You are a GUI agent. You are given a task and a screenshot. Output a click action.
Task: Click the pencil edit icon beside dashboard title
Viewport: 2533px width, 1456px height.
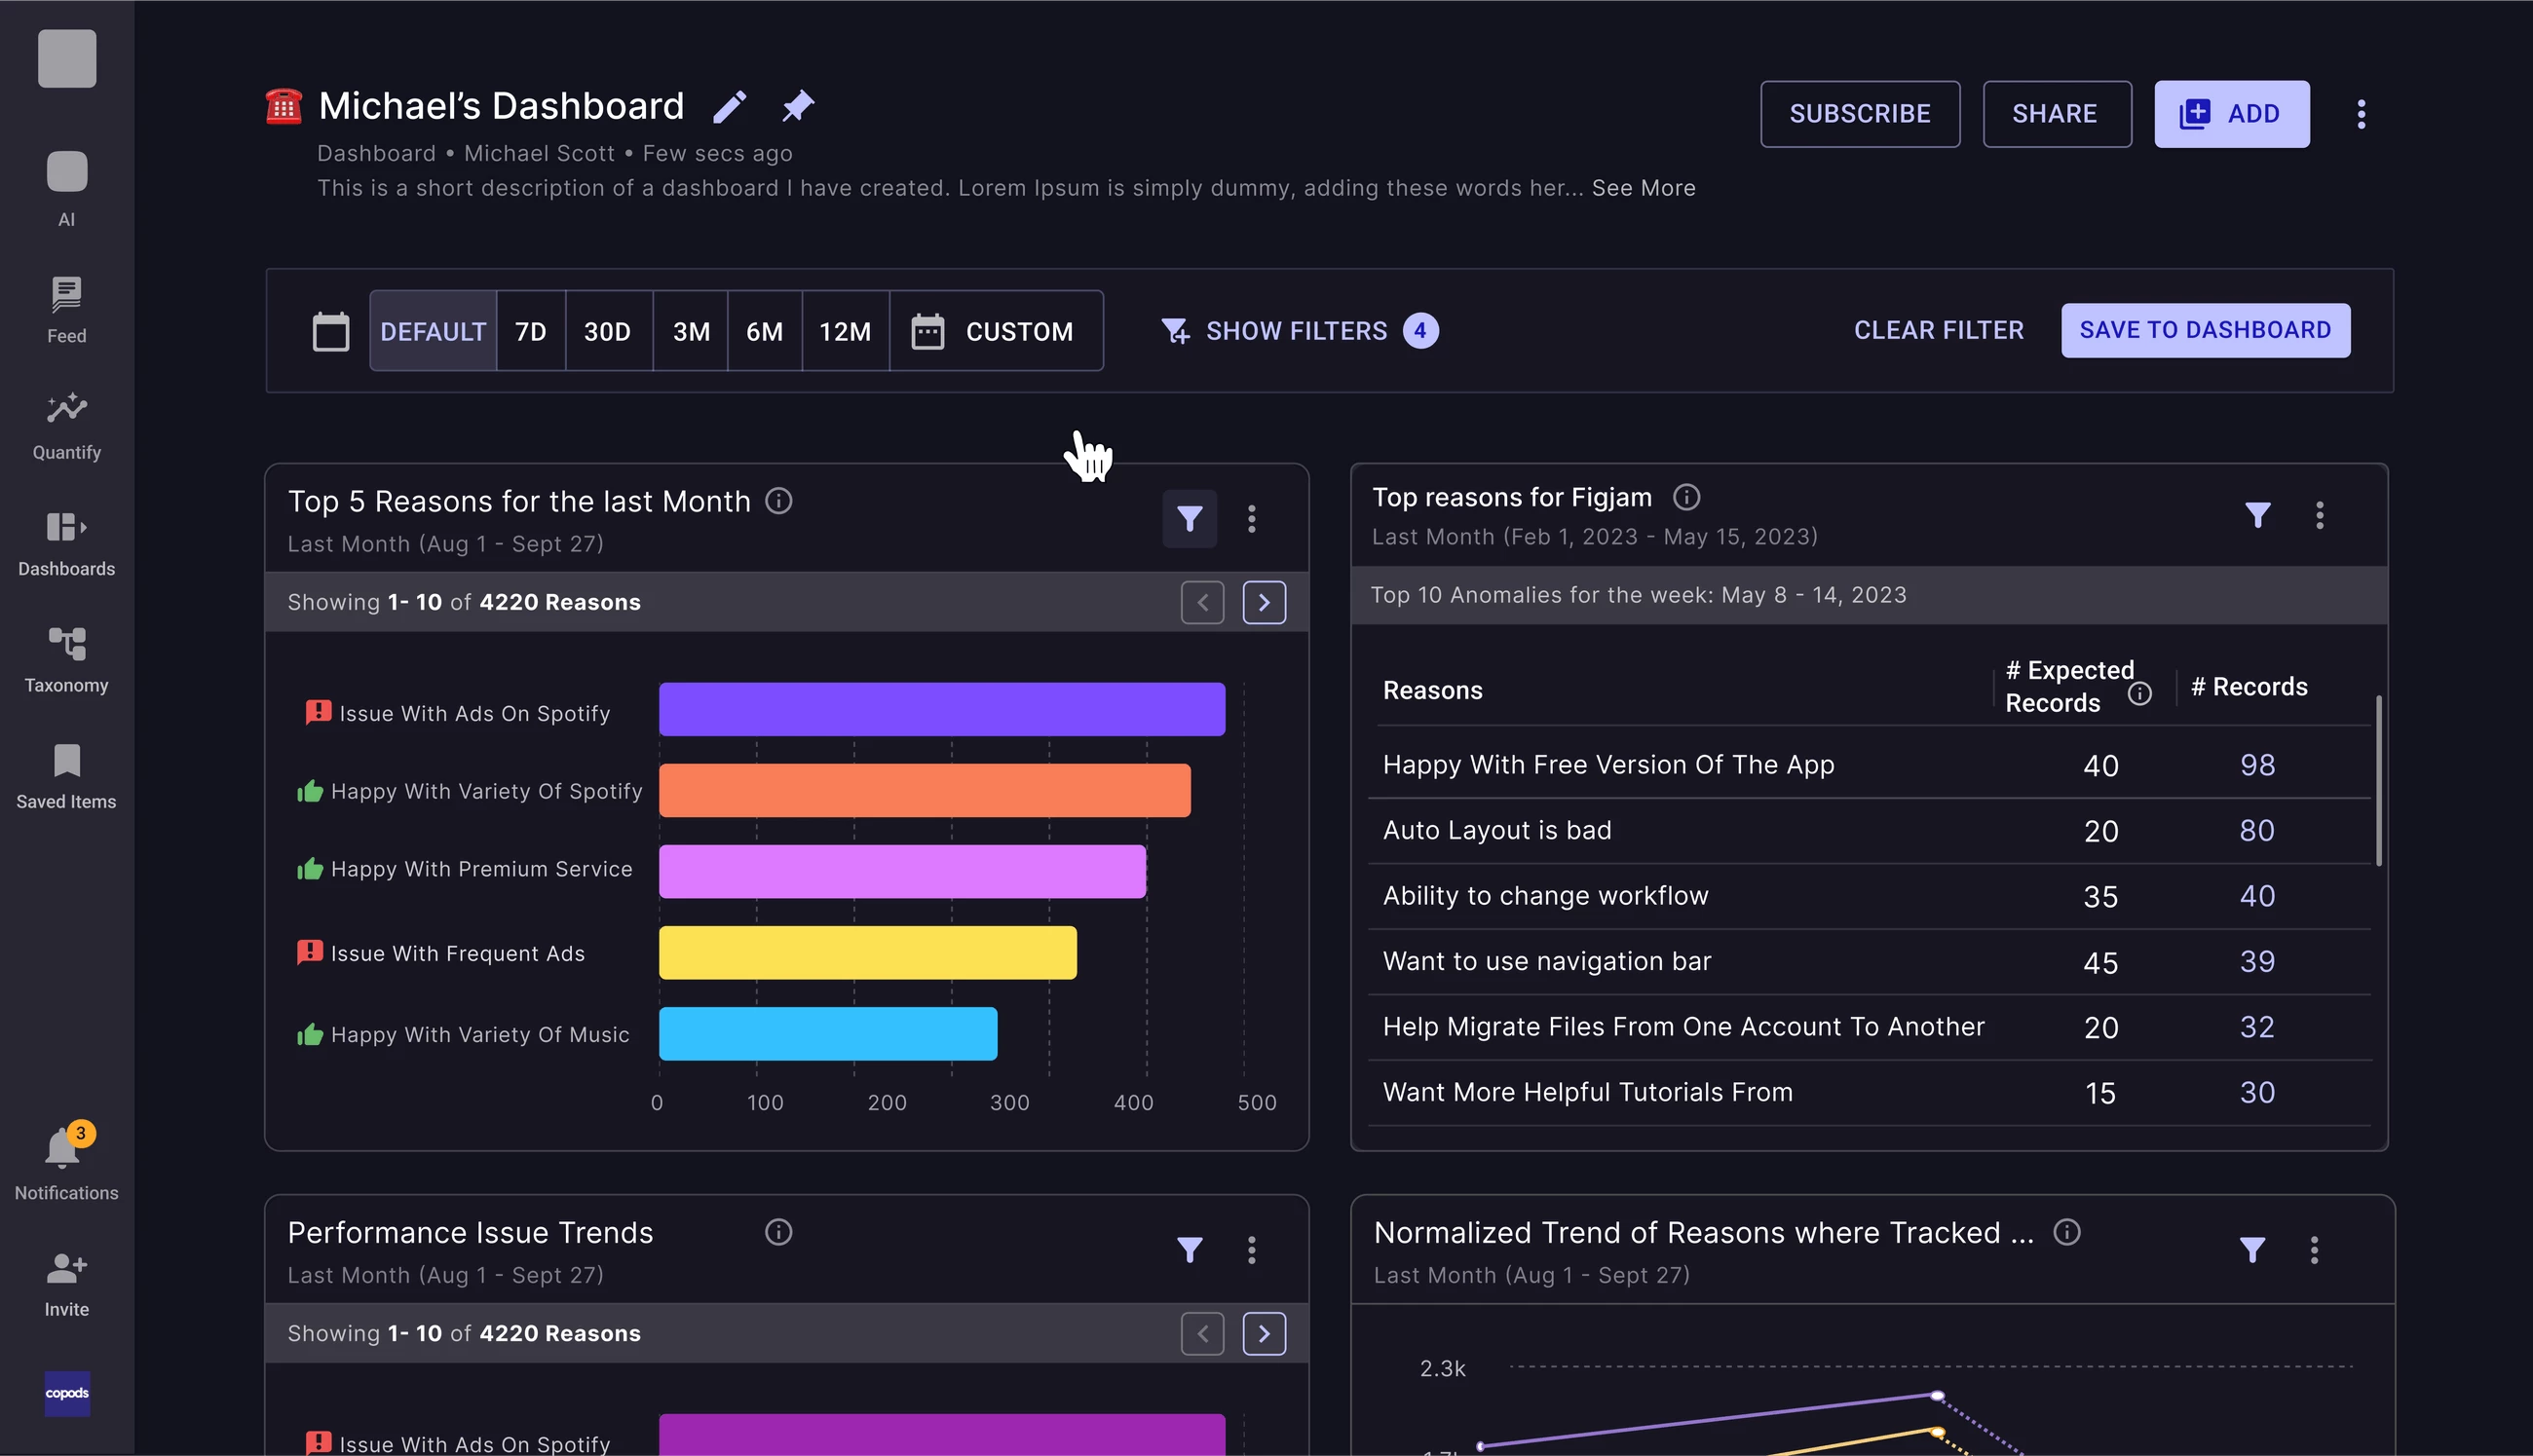pos(729,107)
